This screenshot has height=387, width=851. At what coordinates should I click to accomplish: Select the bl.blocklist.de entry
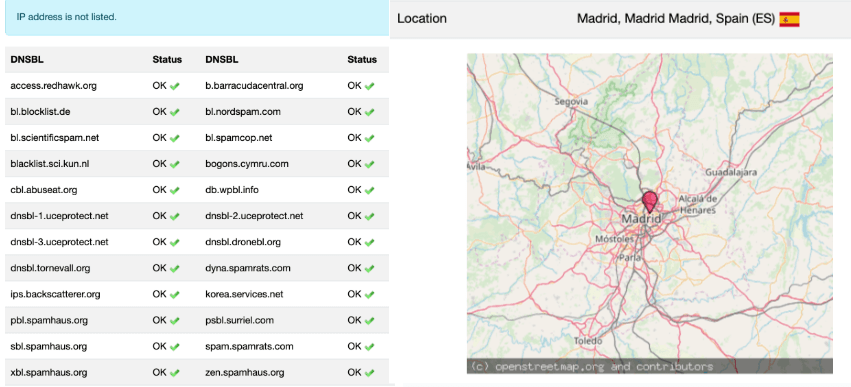(x=40, y=112)
